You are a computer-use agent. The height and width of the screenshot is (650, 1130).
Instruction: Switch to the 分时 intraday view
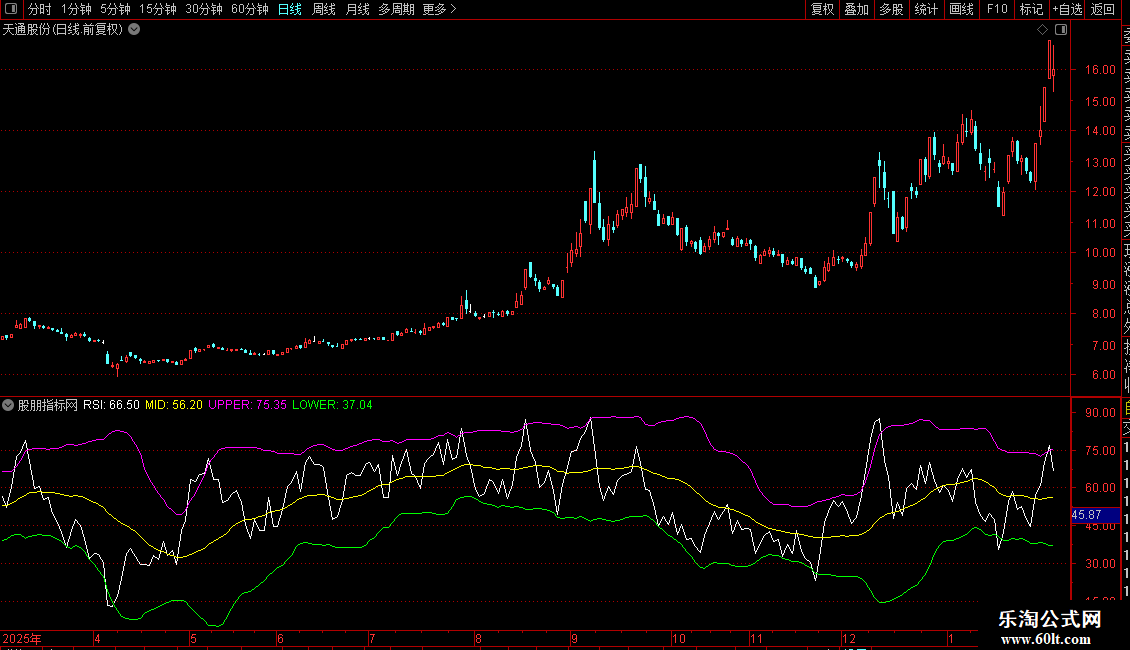coord(39,9)
